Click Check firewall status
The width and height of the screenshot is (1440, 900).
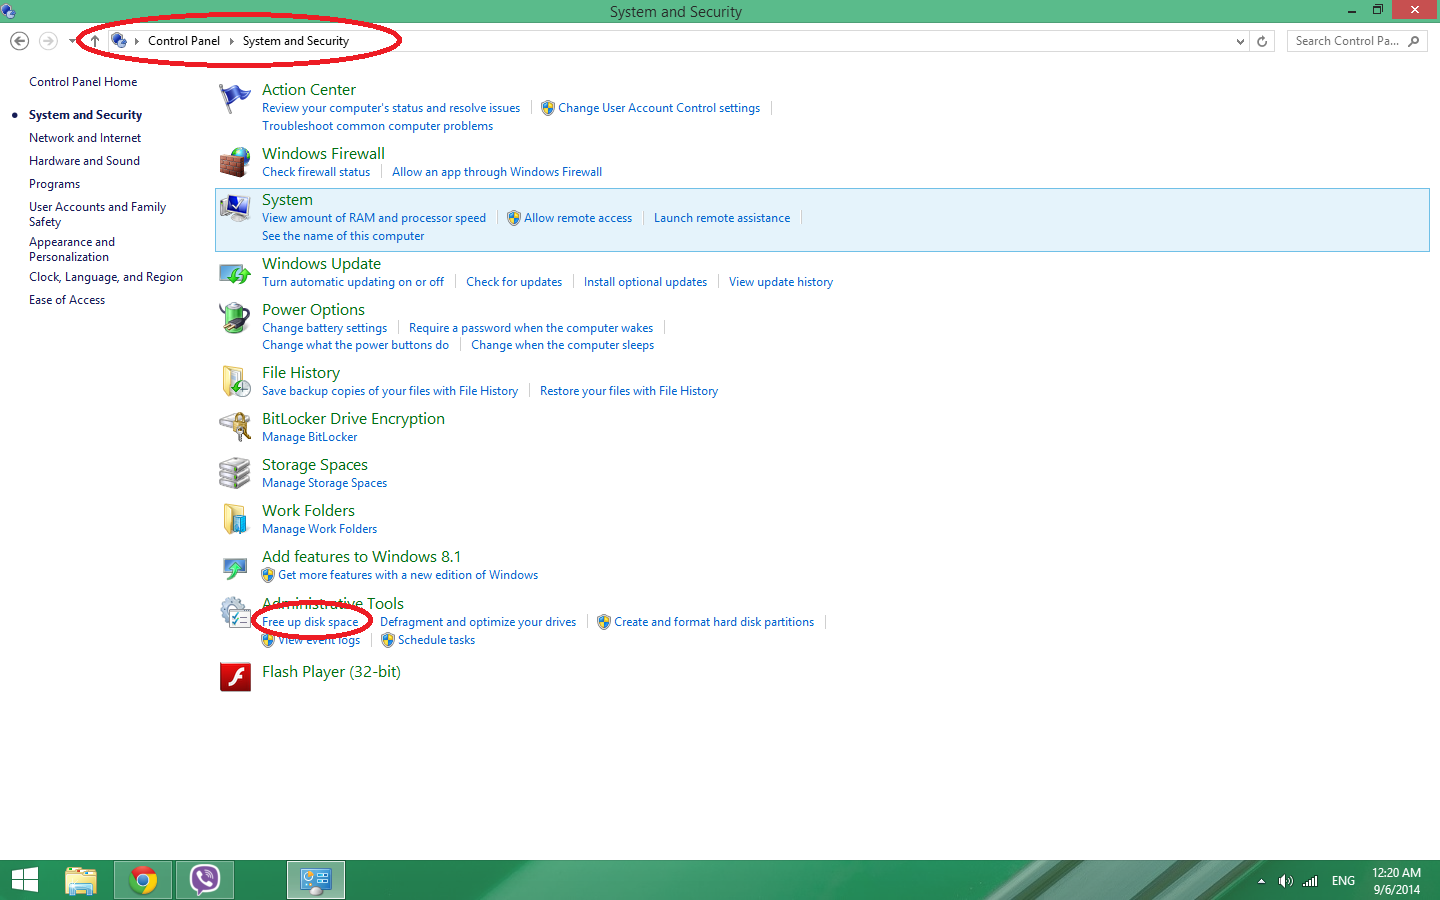coord(316,172)
